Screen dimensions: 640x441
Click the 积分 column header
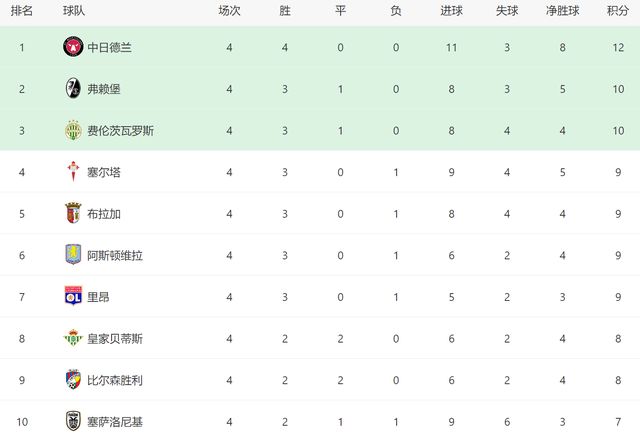(x=618, y=11)
